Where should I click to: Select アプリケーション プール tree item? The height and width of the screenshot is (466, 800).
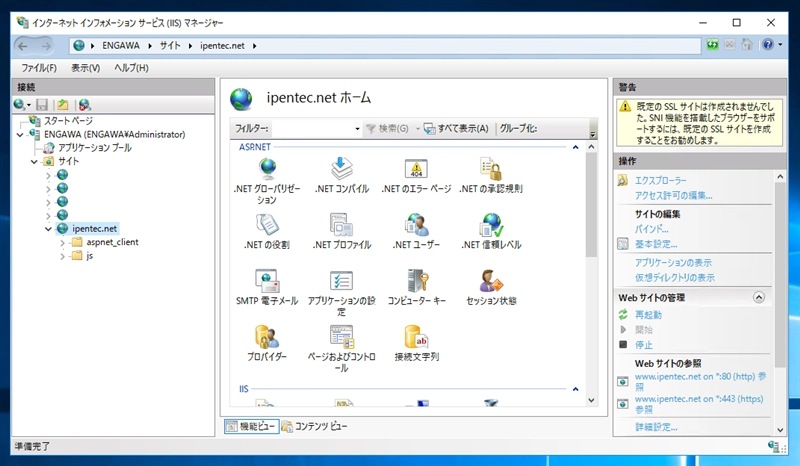(x=95, y=148)
